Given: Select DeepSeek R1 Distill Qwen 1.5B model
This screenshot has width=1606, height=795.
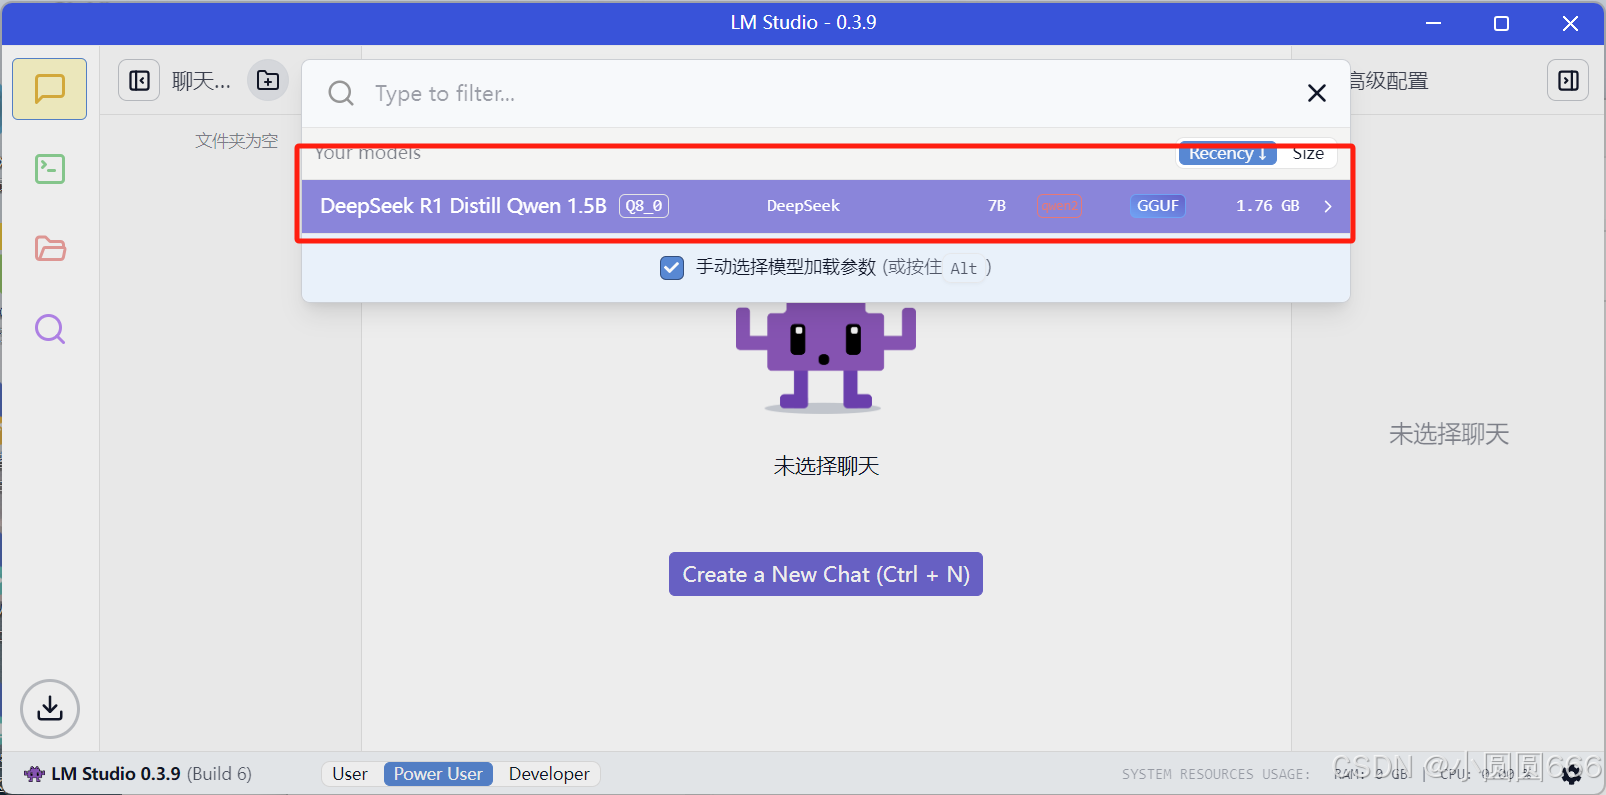Looking at the screenshot, I should click(x=826, y=206).
